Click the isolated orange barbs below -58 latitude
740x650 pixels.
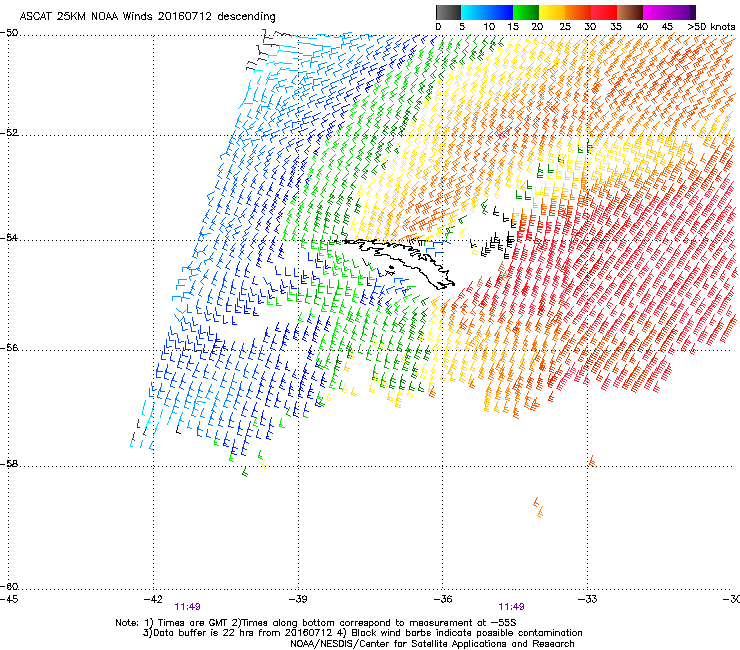point(538,507)
